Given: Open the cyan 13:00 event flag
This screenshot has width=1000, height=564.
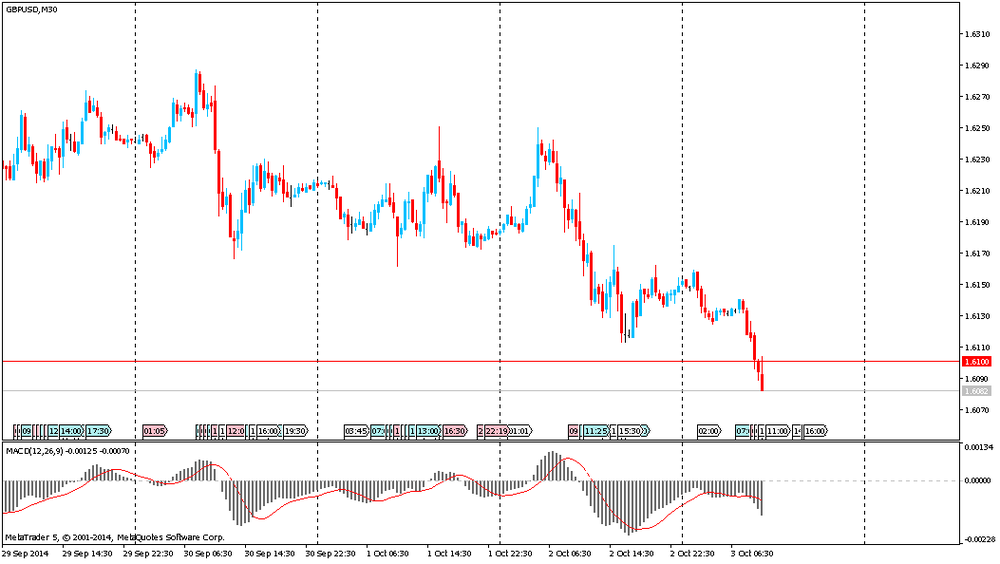Looking at the screenshot, I should coord(429,431).
